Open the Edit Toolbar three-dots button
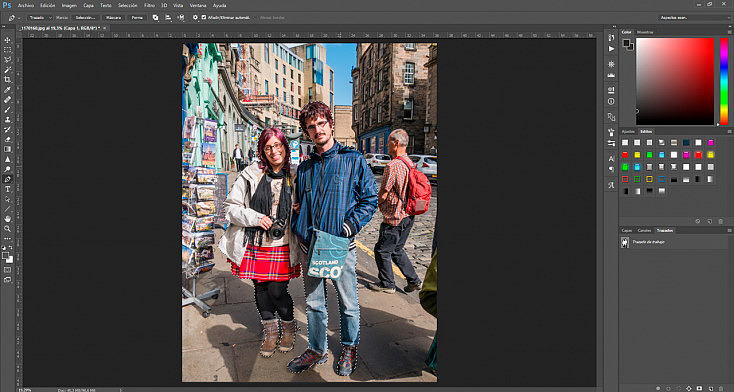This screenshot has height=392, width=734. pos(7,238)
